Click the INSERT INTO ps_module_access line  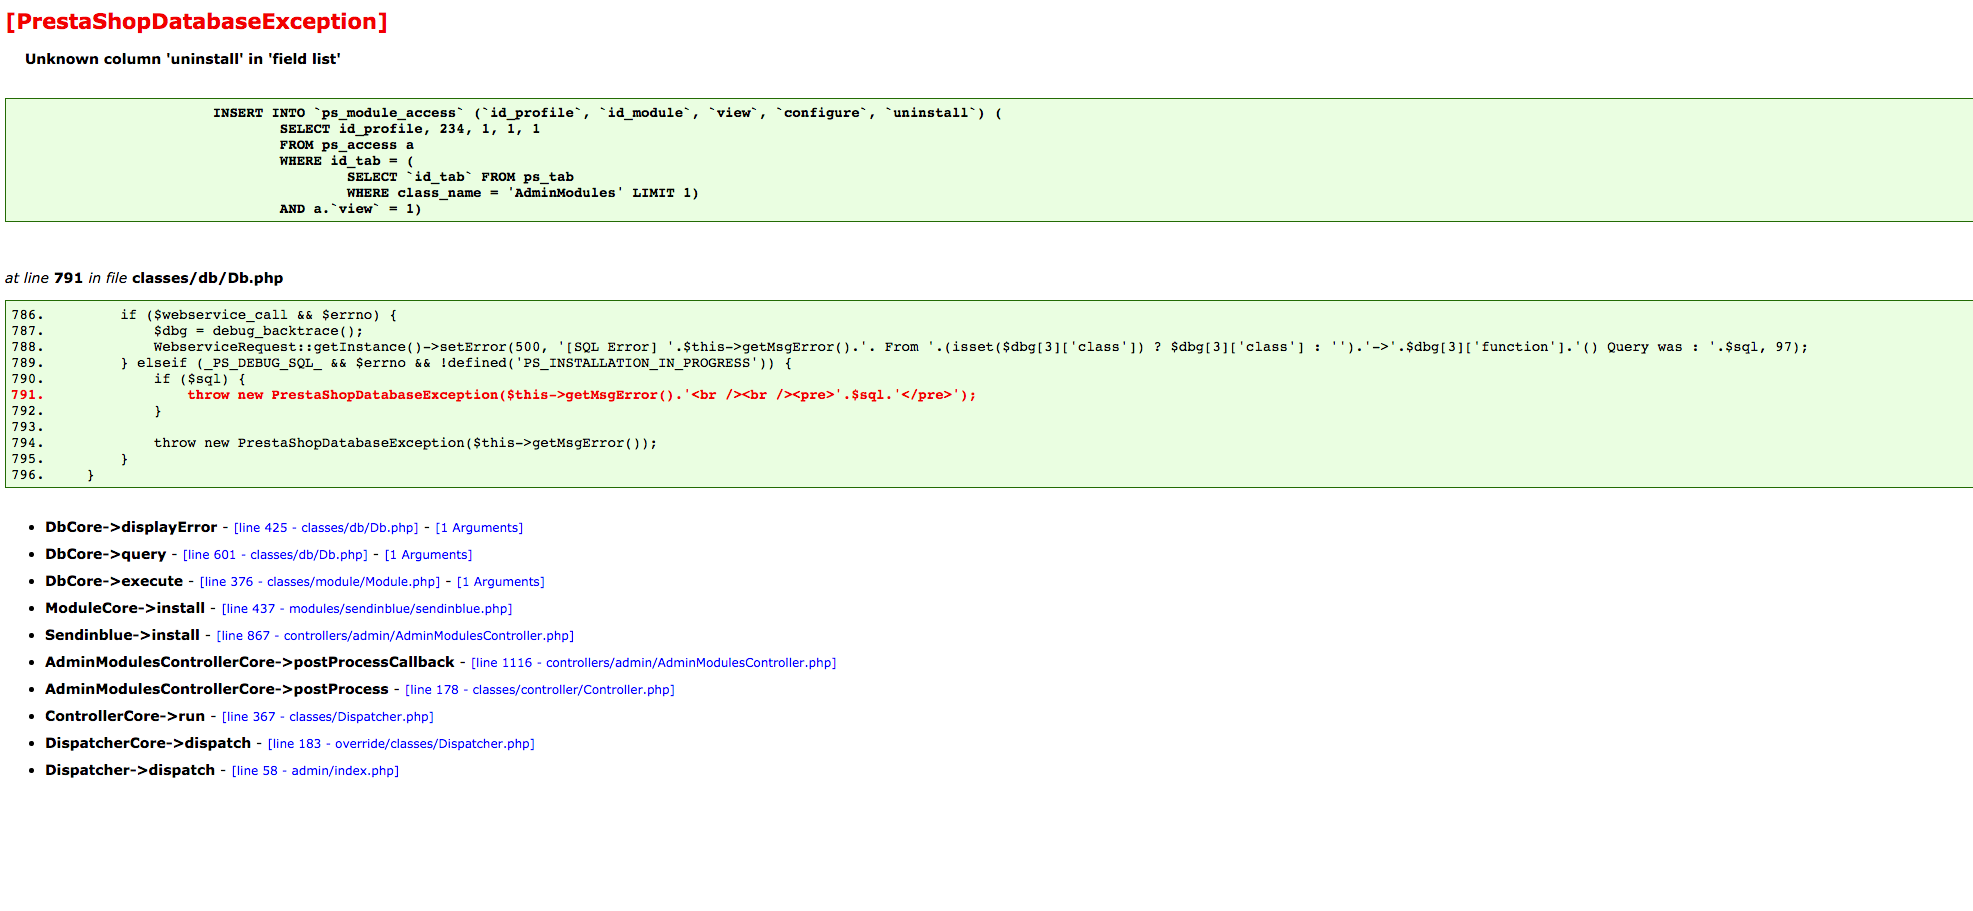(x=607, y=113)
